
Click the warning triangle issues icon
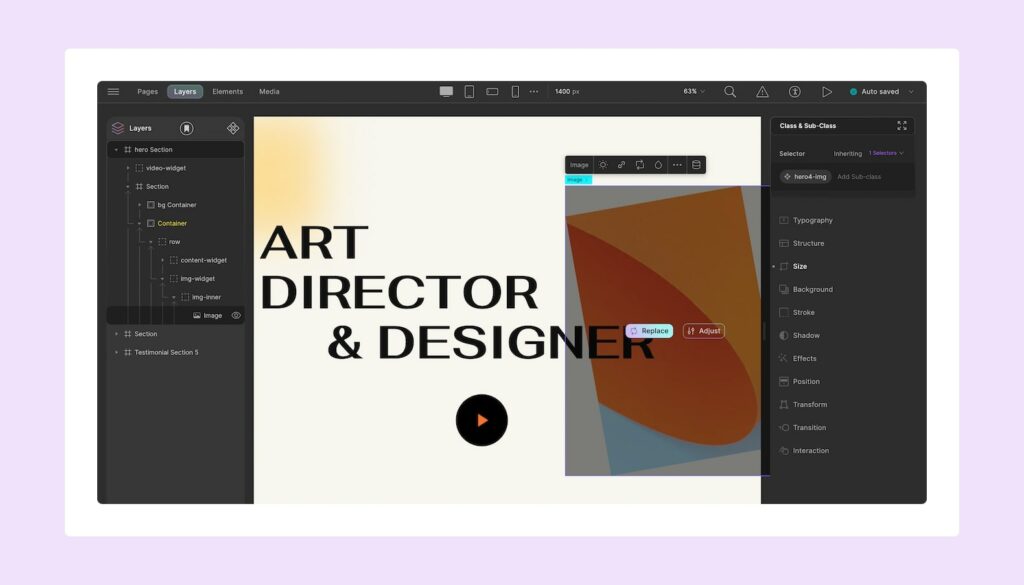click(762, 91)
